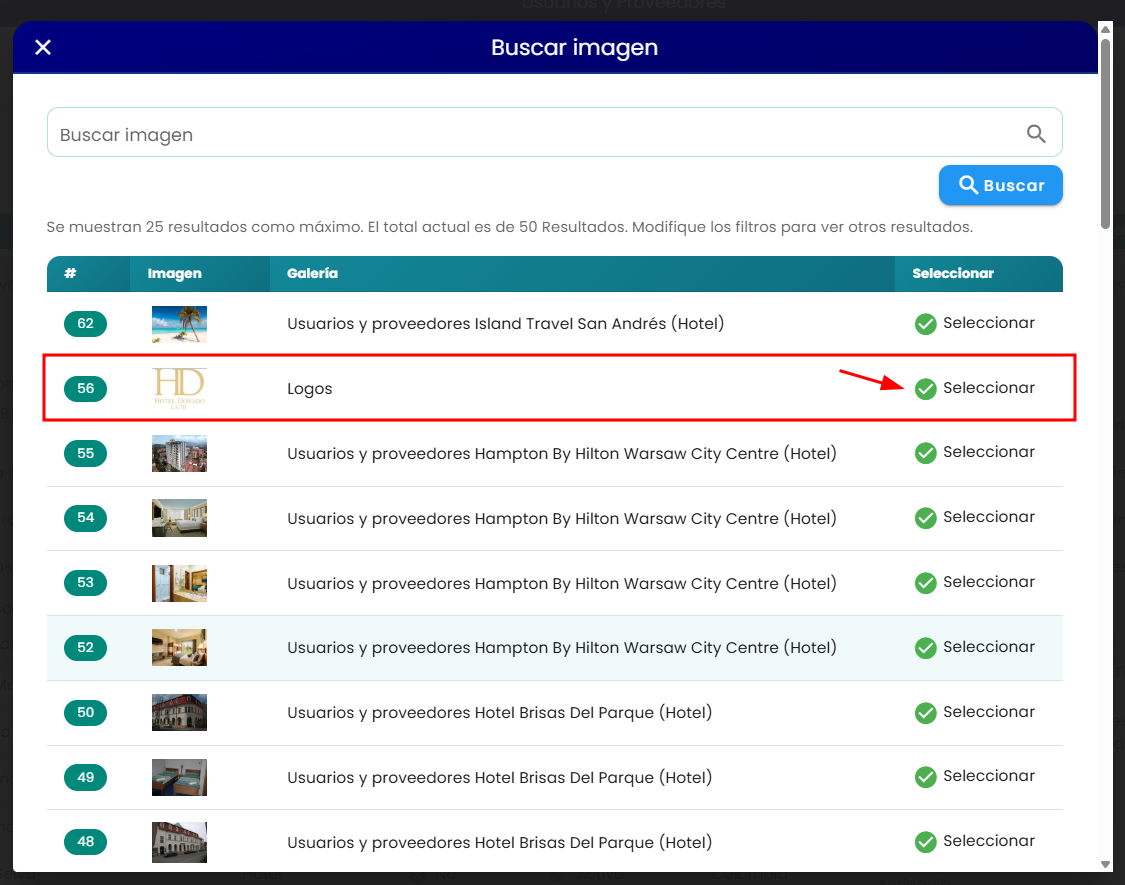The width and height of the screenshot is (1125, 885).
Task: Open the palm beach thumbnail of image 62
Action: (179, 324)
